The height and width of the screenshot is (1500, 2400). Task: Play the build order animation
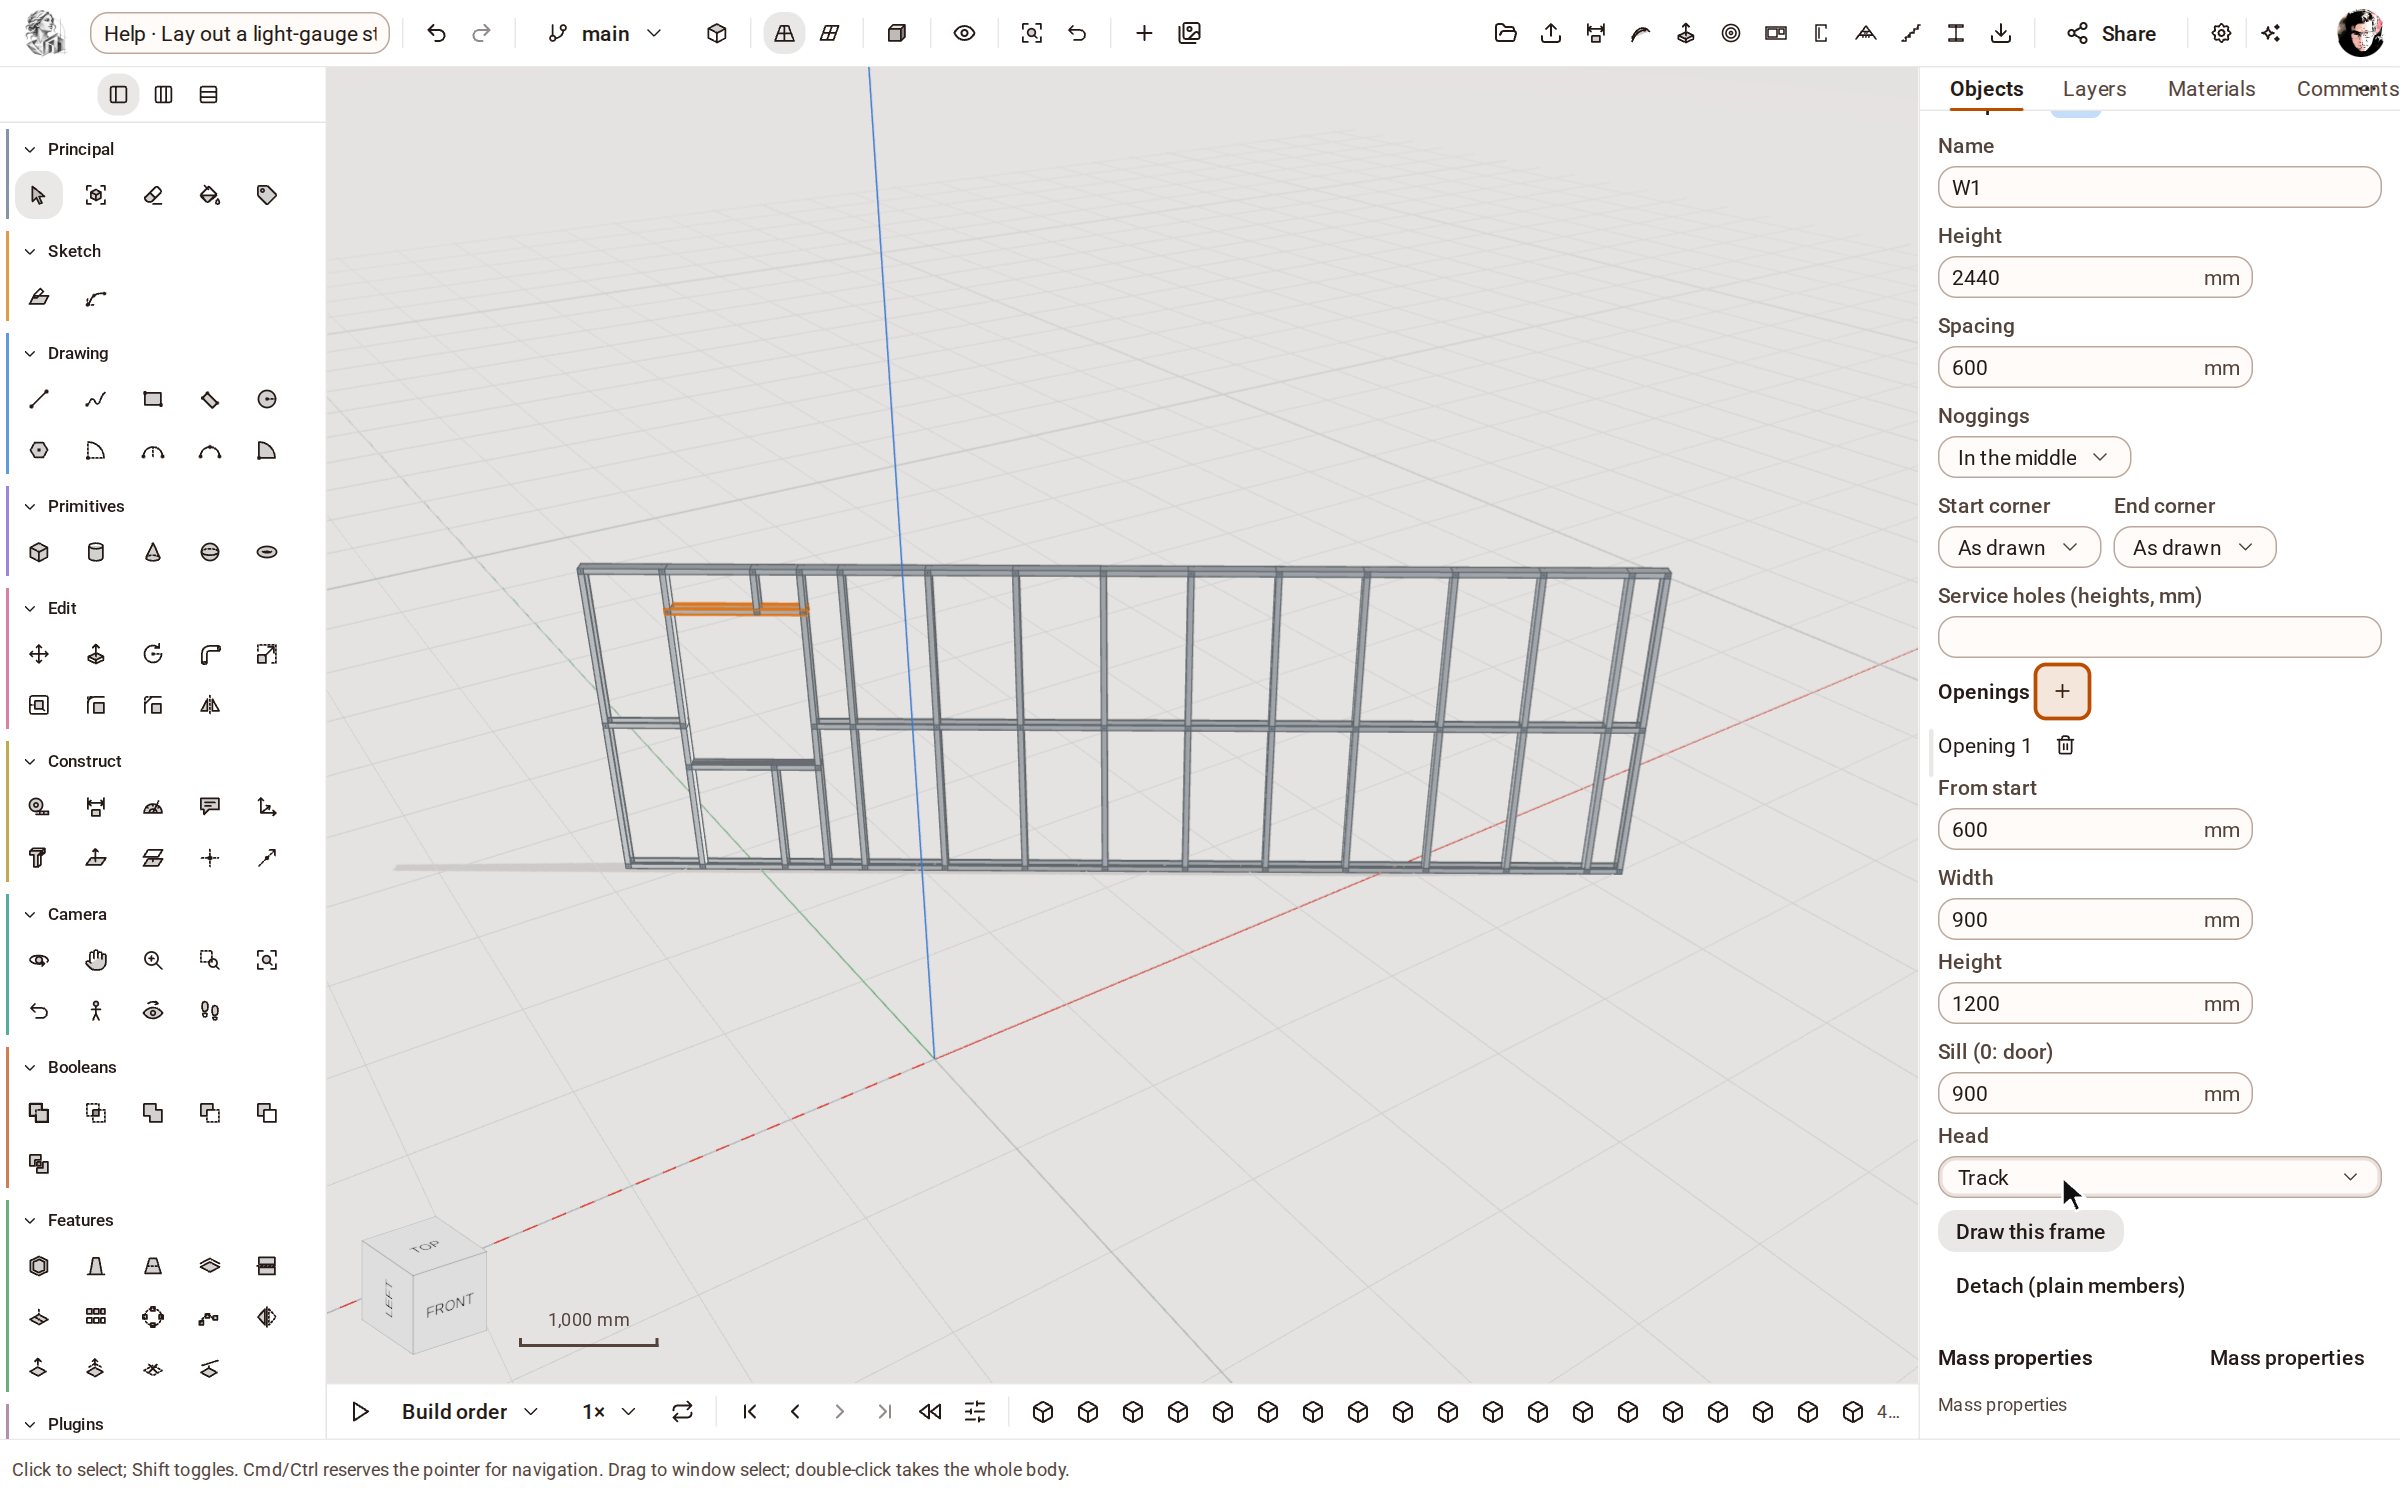[x=360, y=1411]
